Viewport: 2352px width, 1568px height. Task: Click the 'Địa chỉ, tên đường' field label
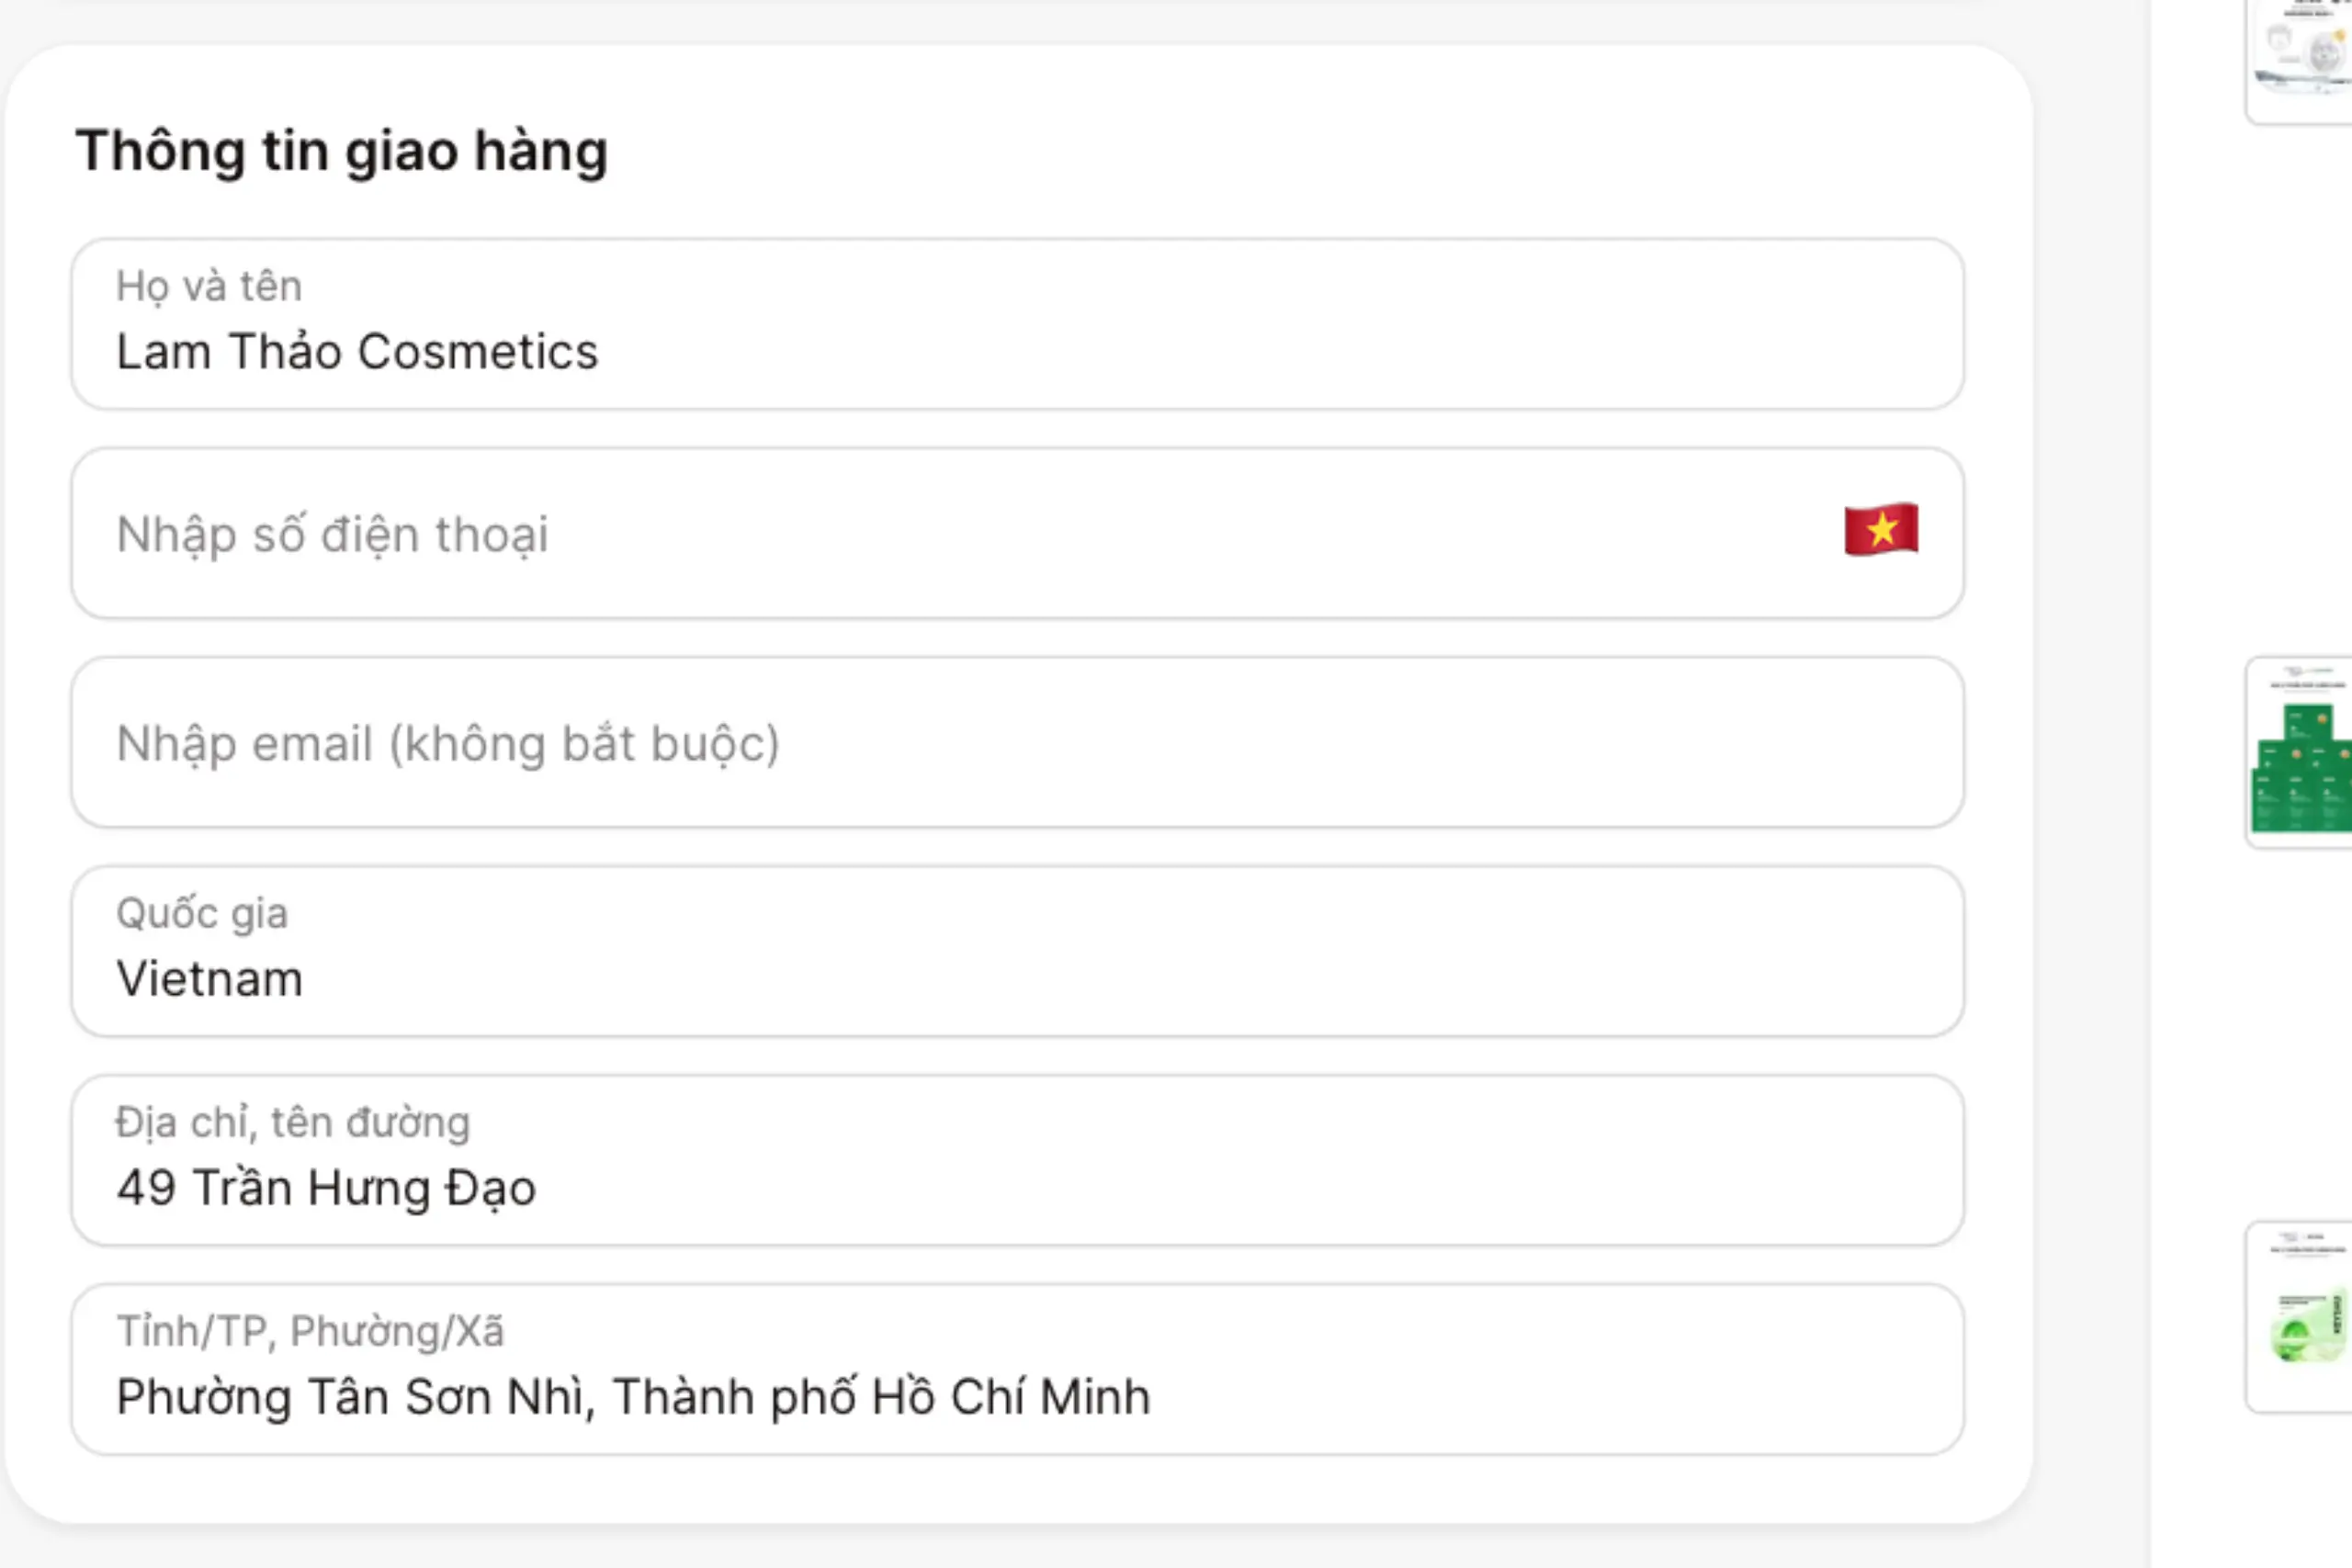(x=292, y=1121)
